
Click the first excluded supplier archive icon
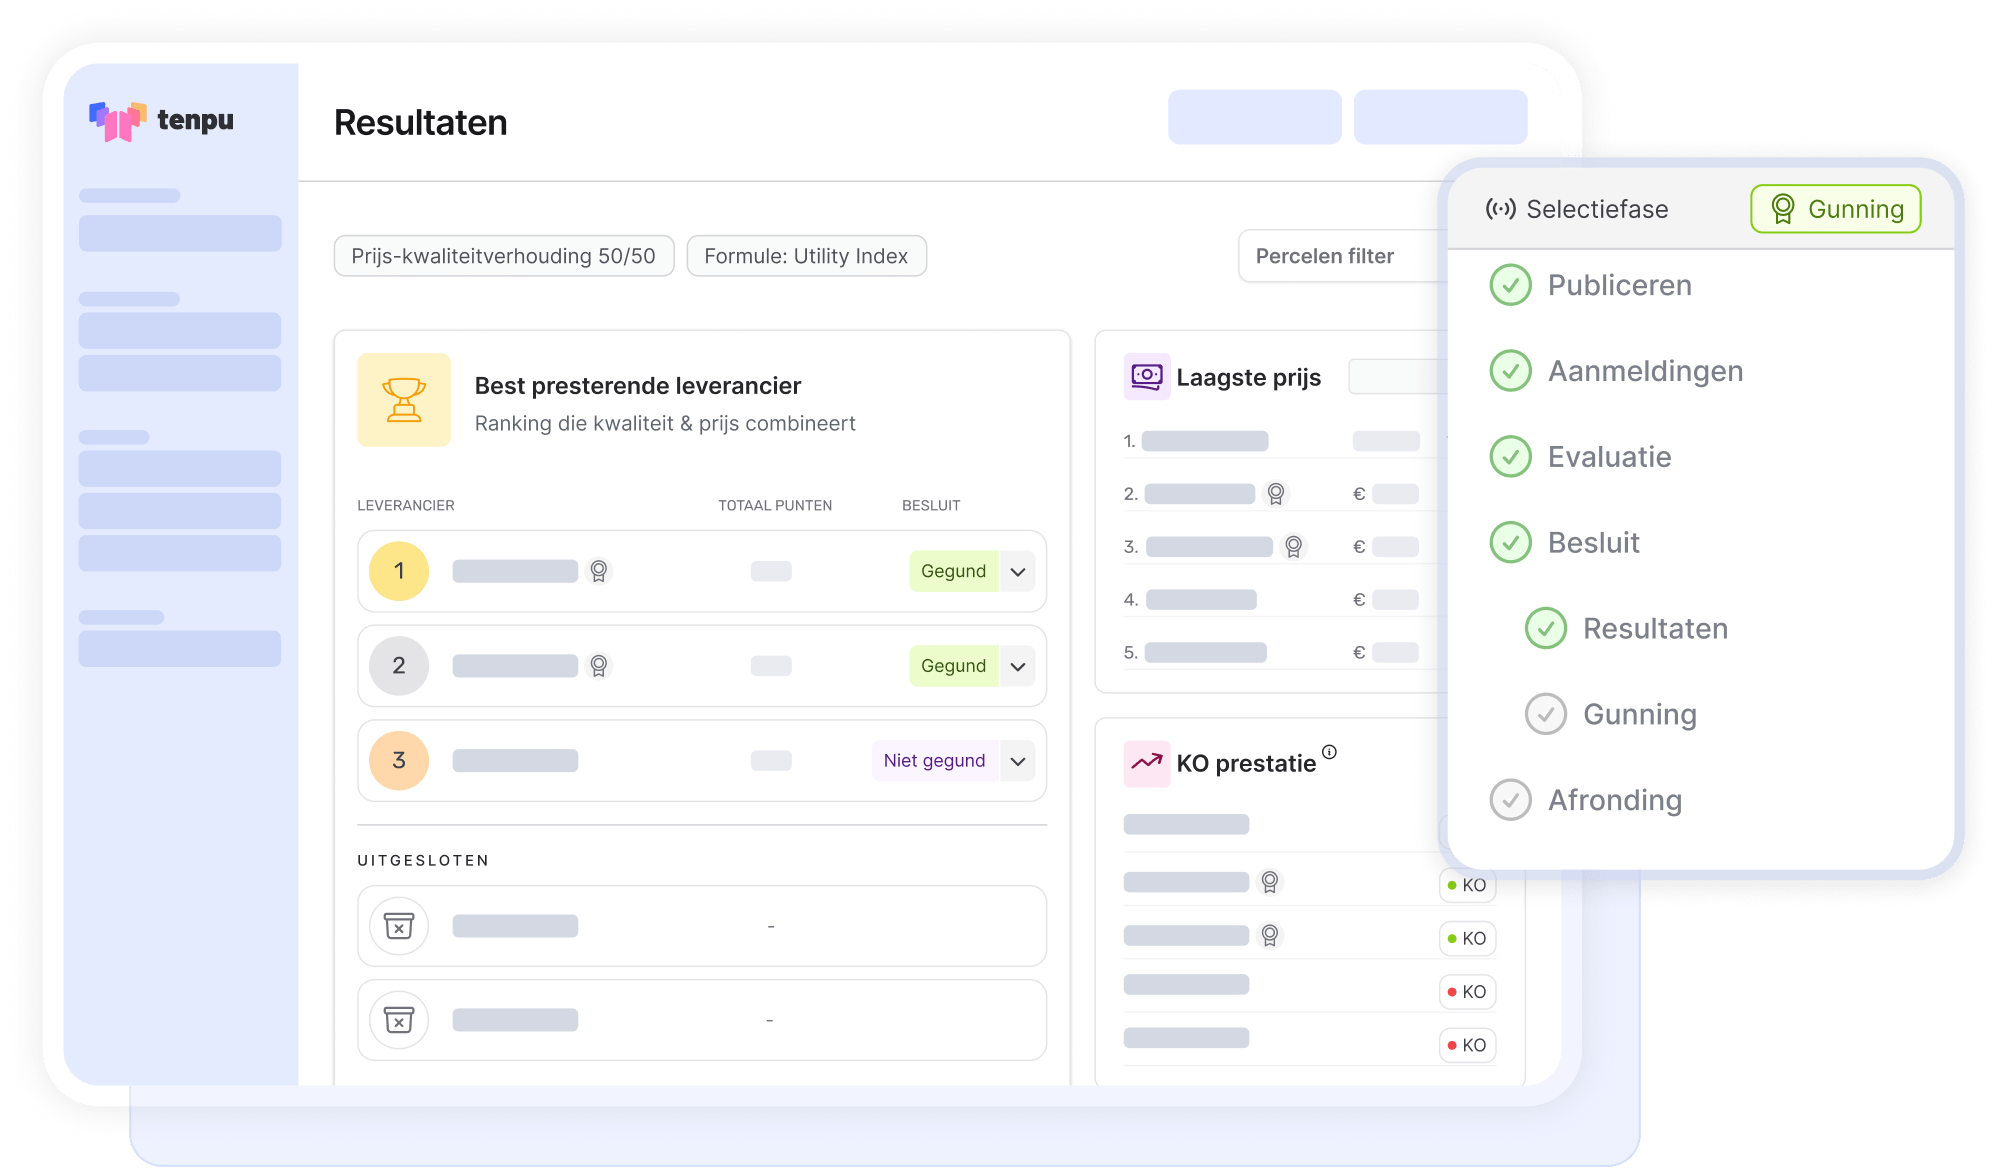[x=399, y=926]
